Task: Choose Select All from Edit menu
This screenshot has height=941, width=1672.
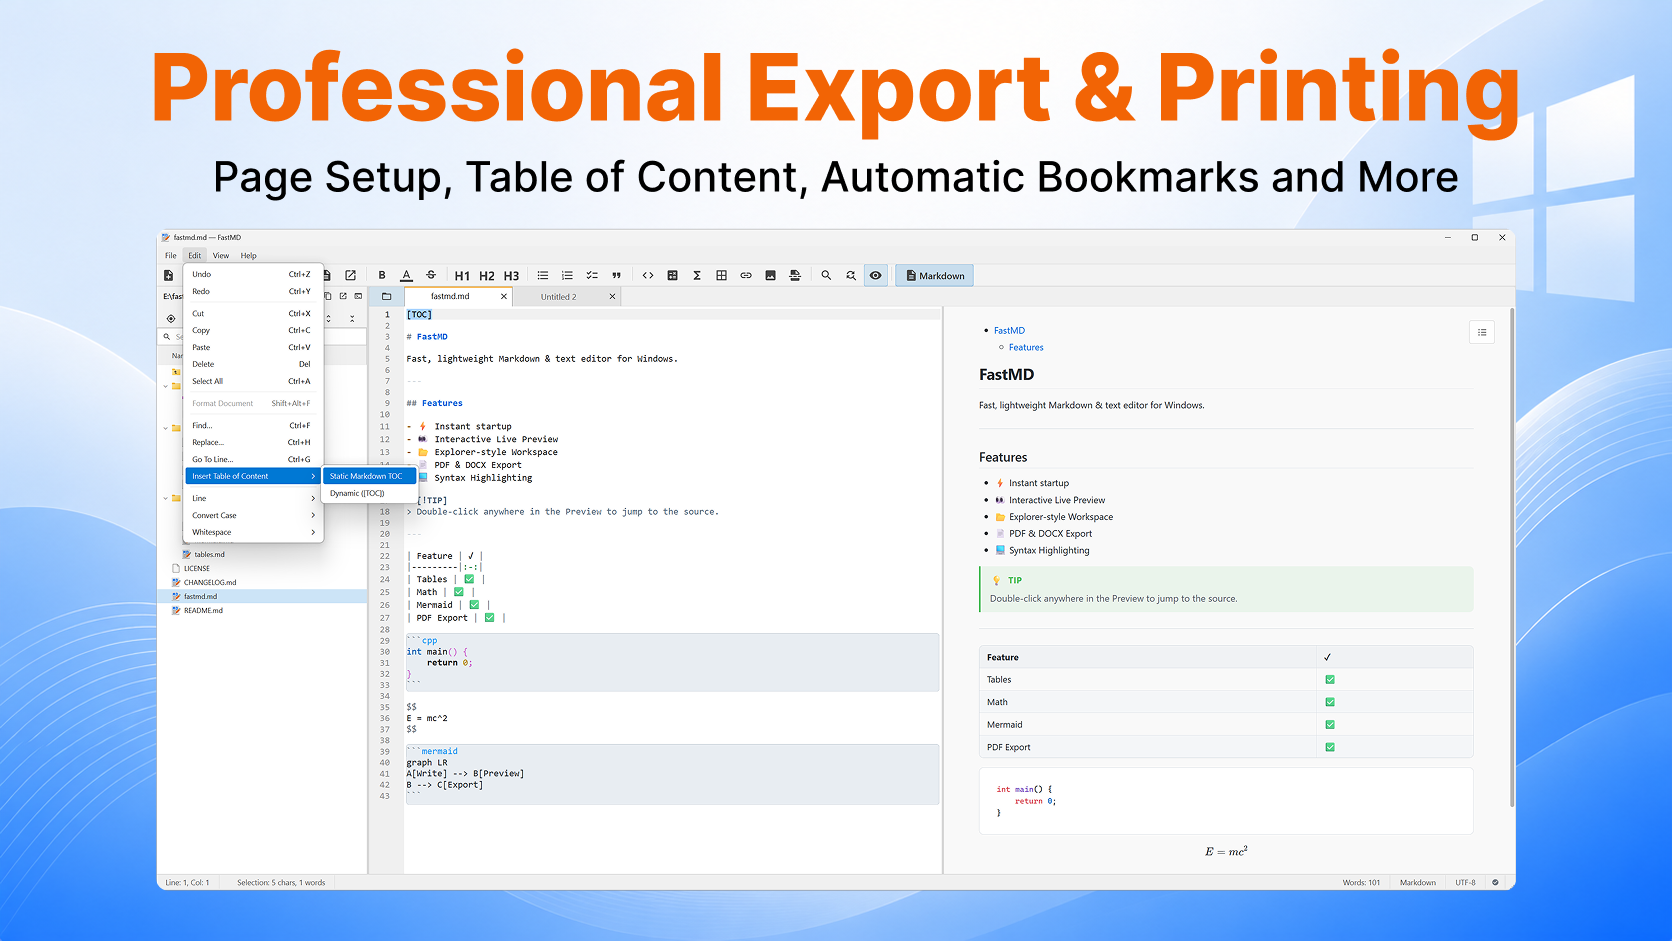Action: coord(252,381)
